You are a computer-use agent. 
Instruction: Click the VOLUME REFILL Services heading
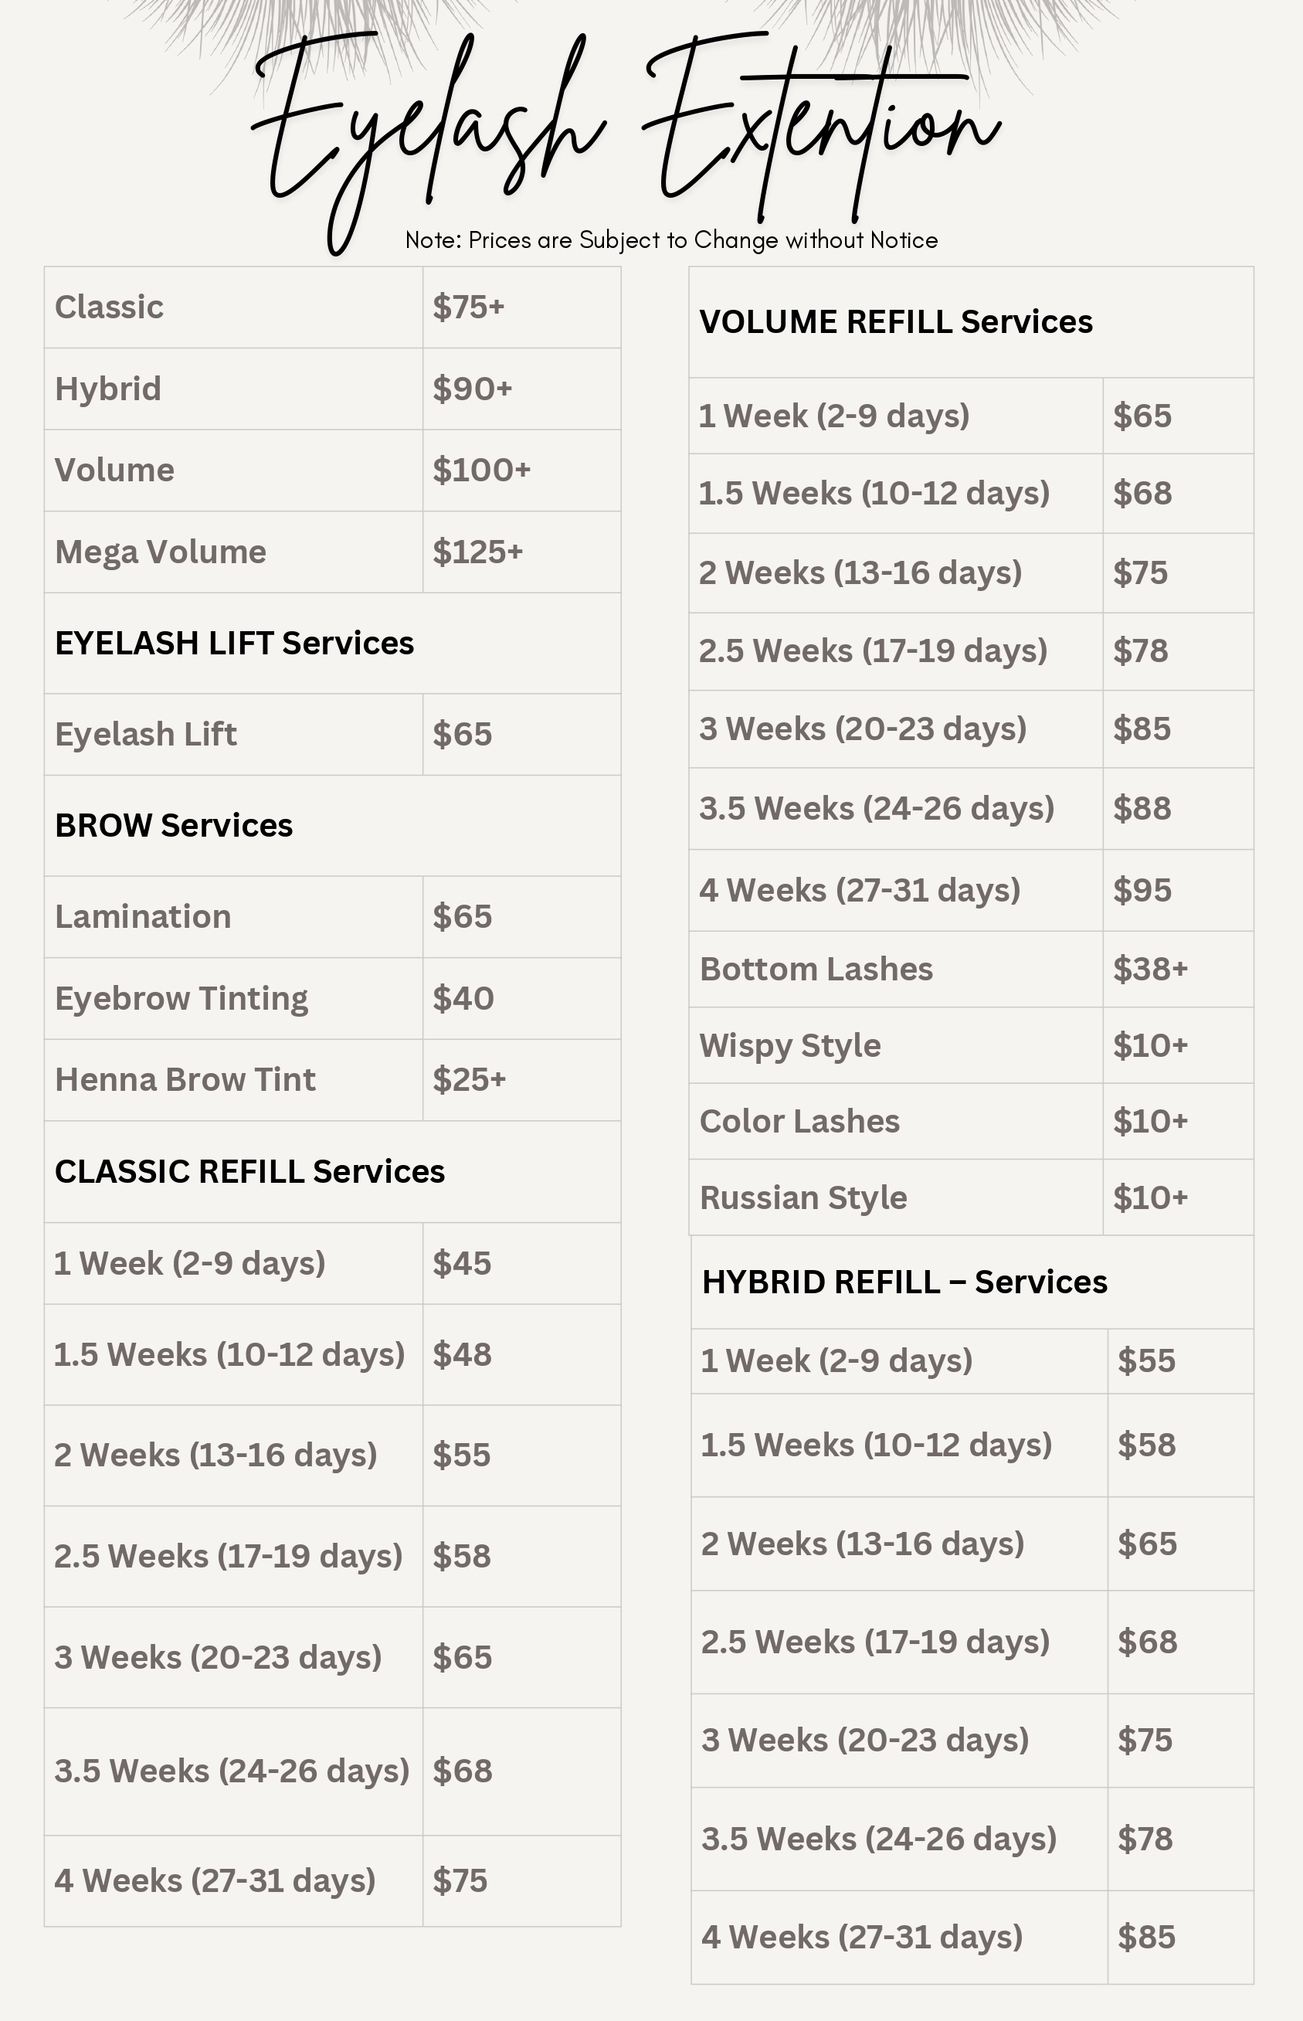(x=896, y=322)
